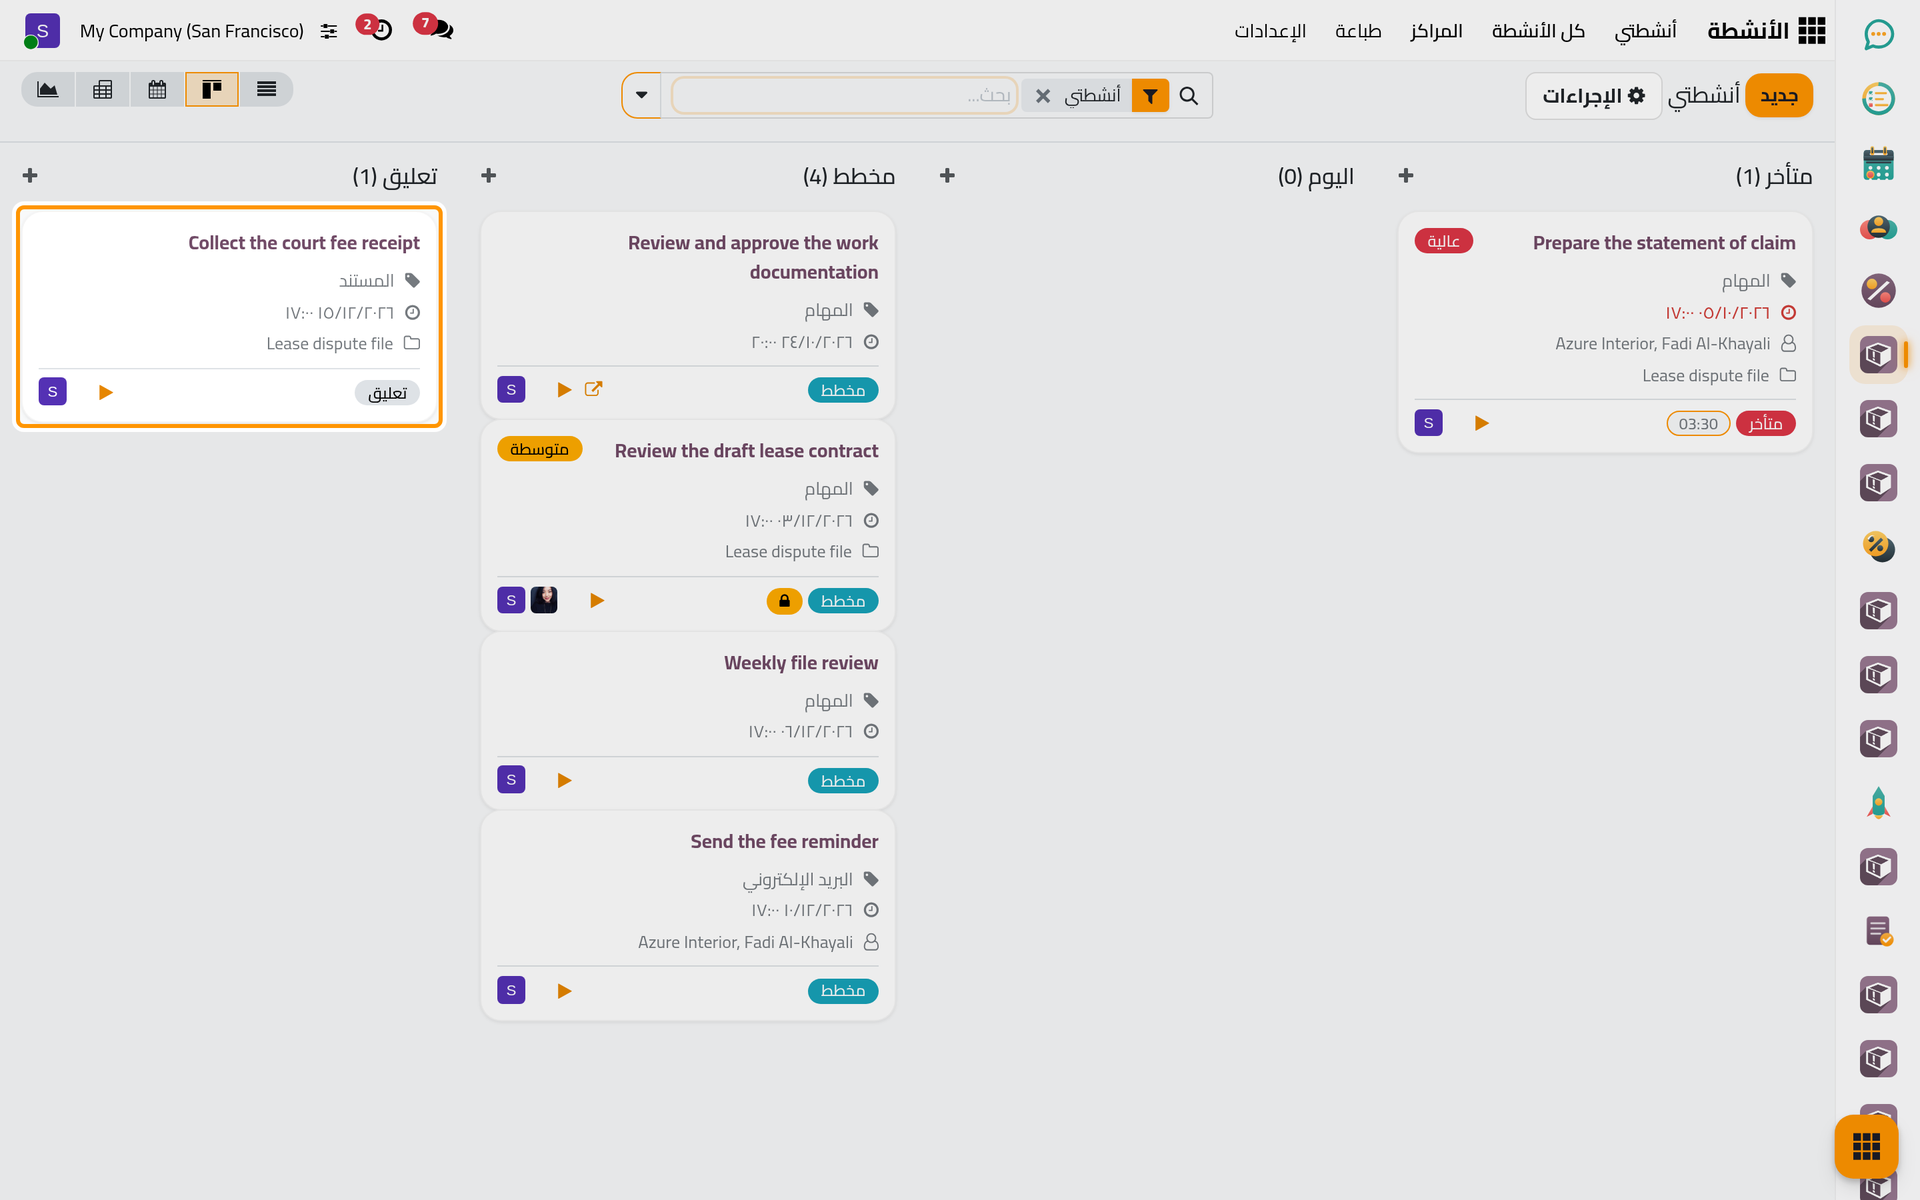
Task: Switch to pivot table view
Action: tap(102, 90)
